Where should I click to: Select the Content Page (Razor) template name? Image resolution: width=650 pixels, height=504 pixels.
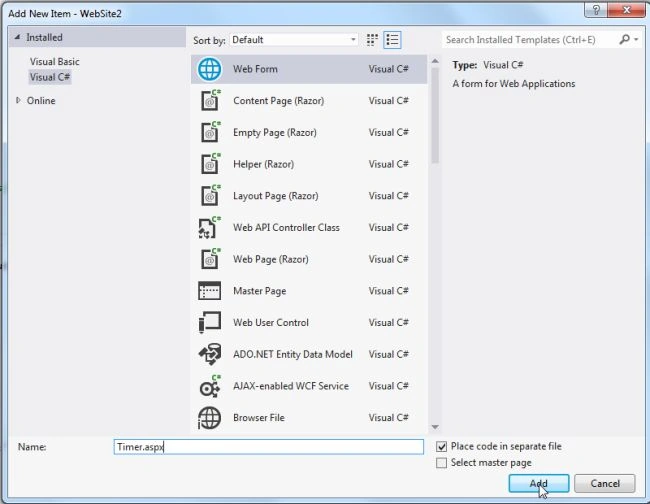click(x=279, y=101)
